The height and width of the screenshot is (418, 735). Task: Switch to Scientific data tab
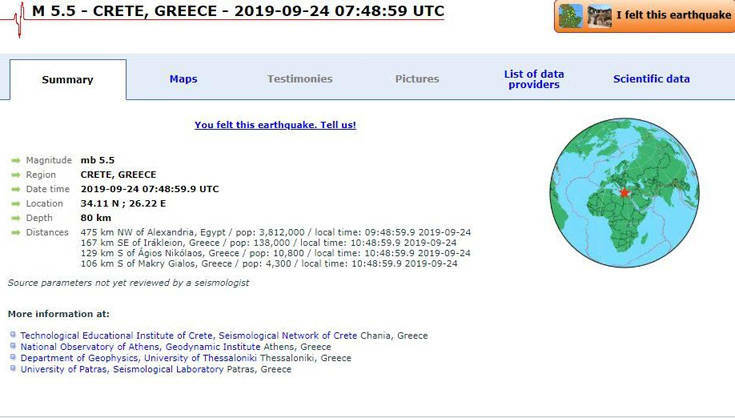click(652, 79)
